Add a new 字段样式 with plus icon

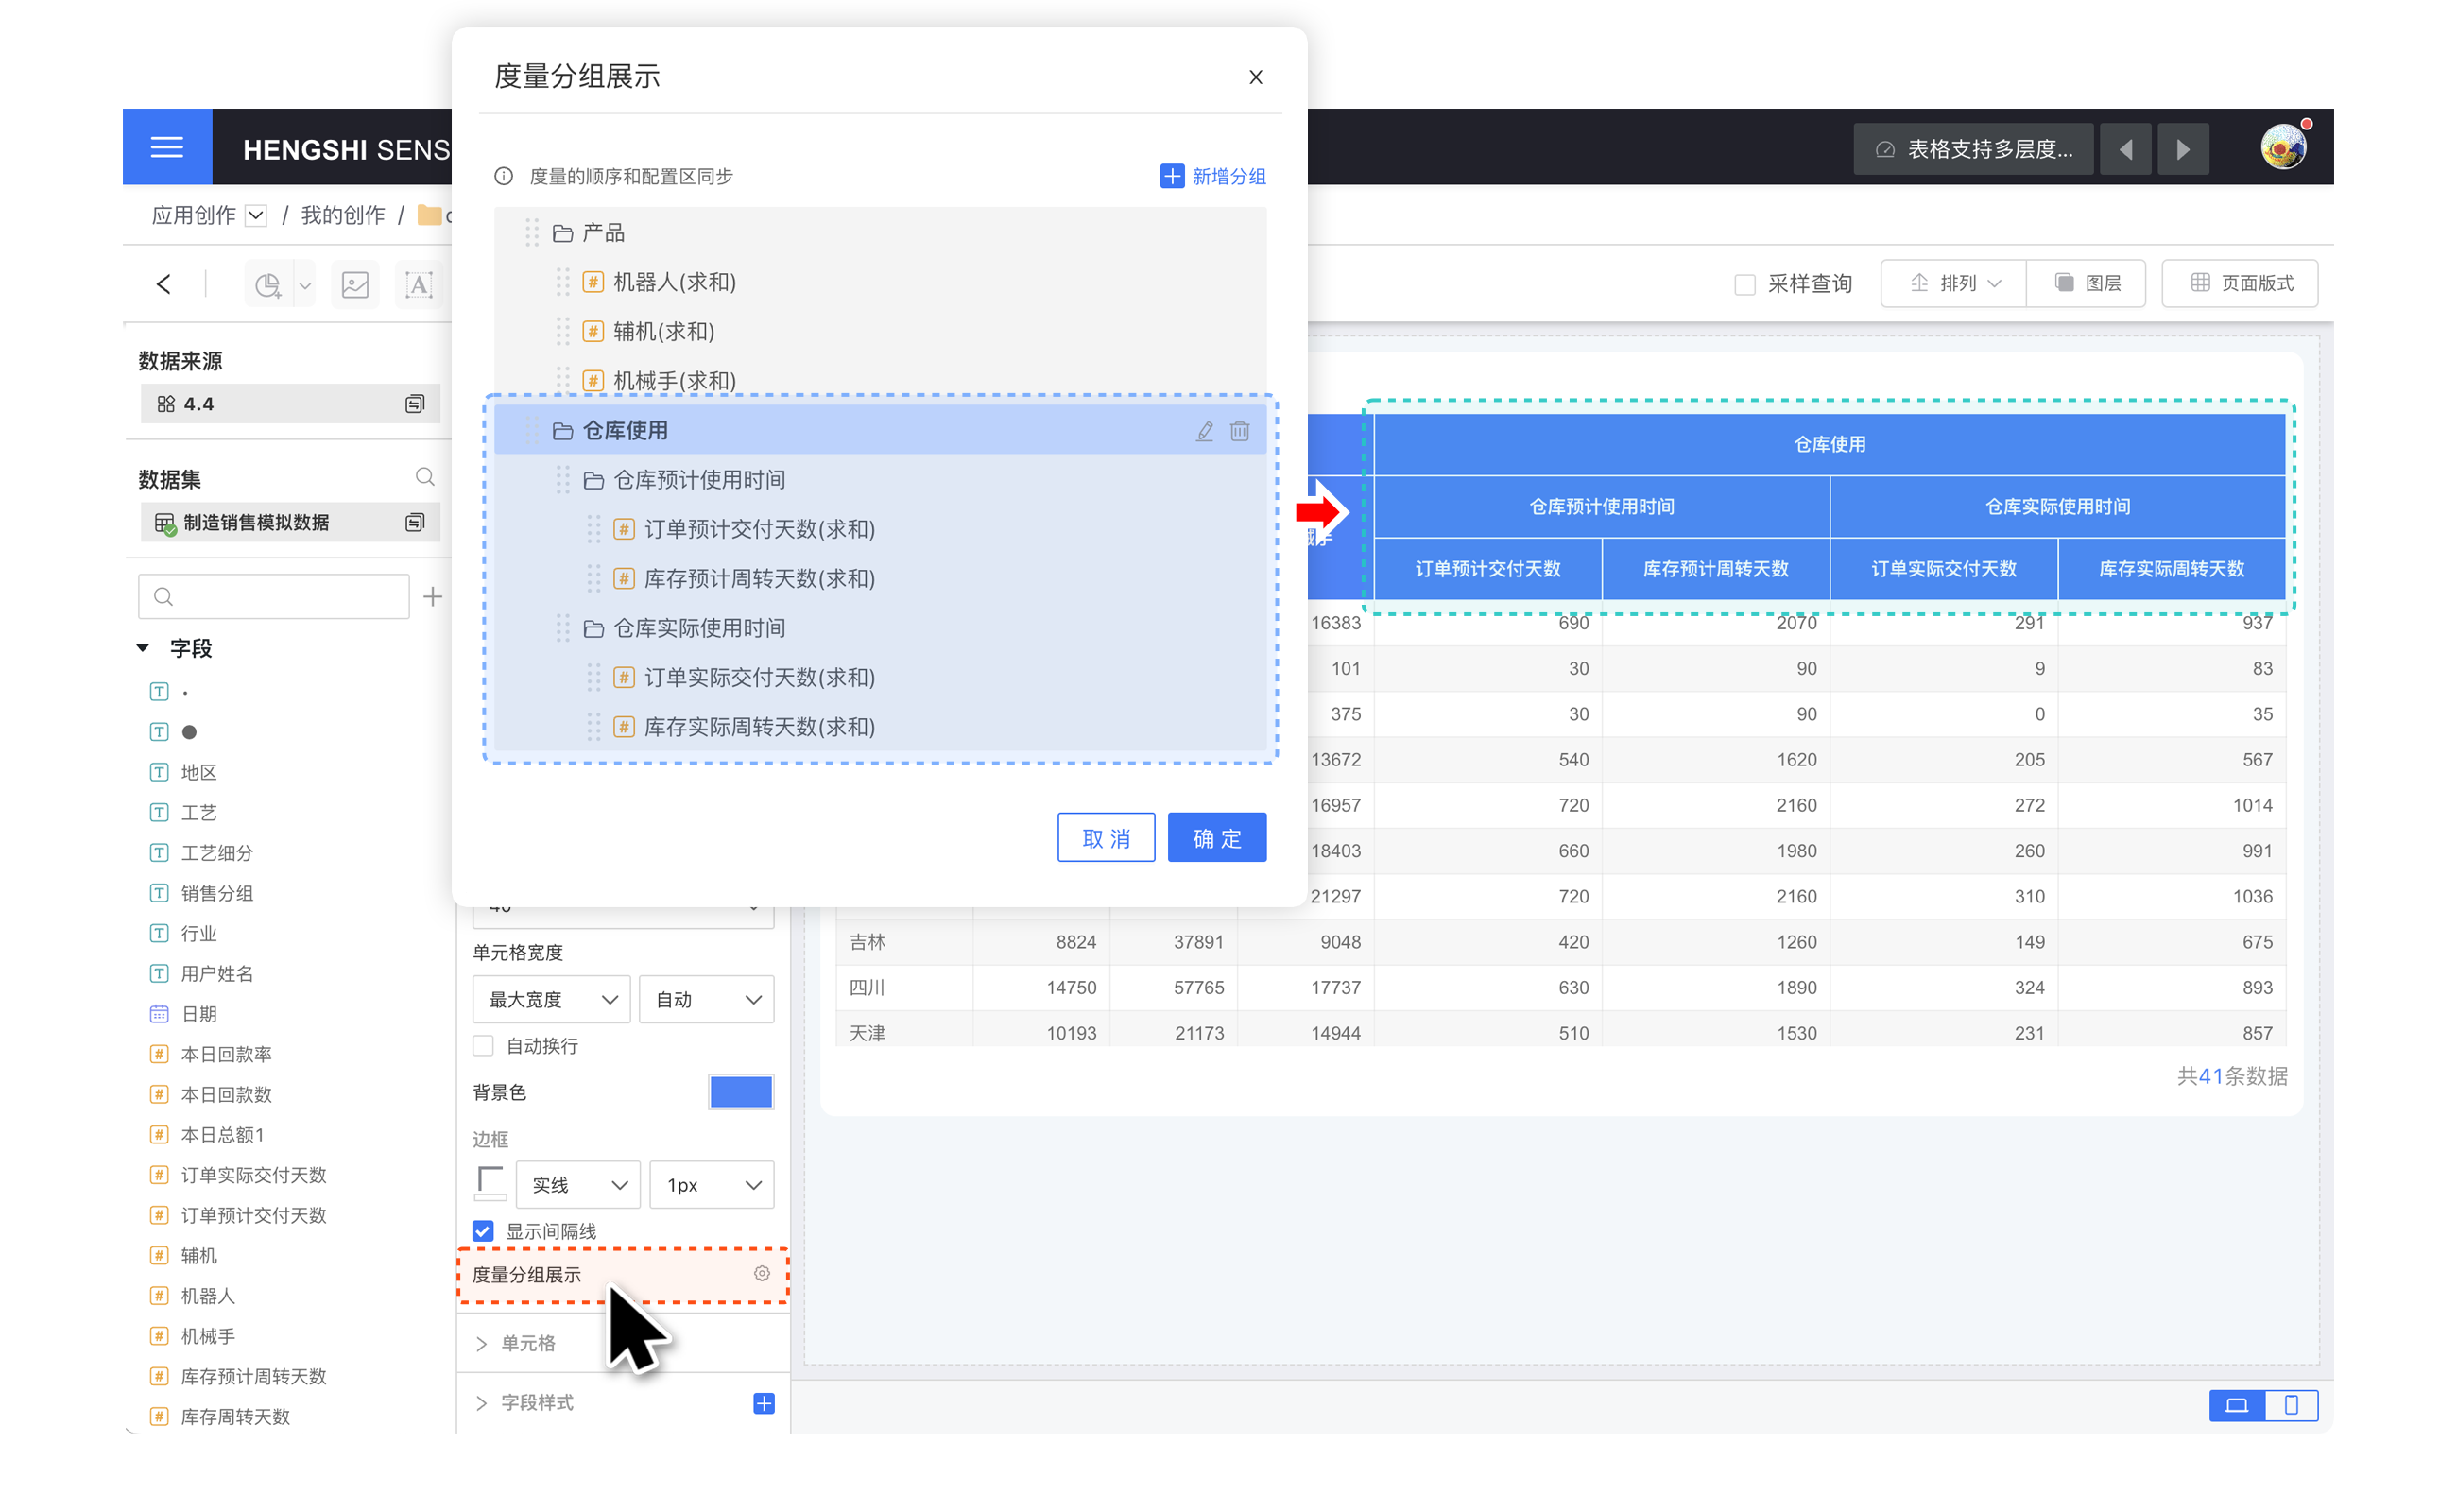(764, 1403)
